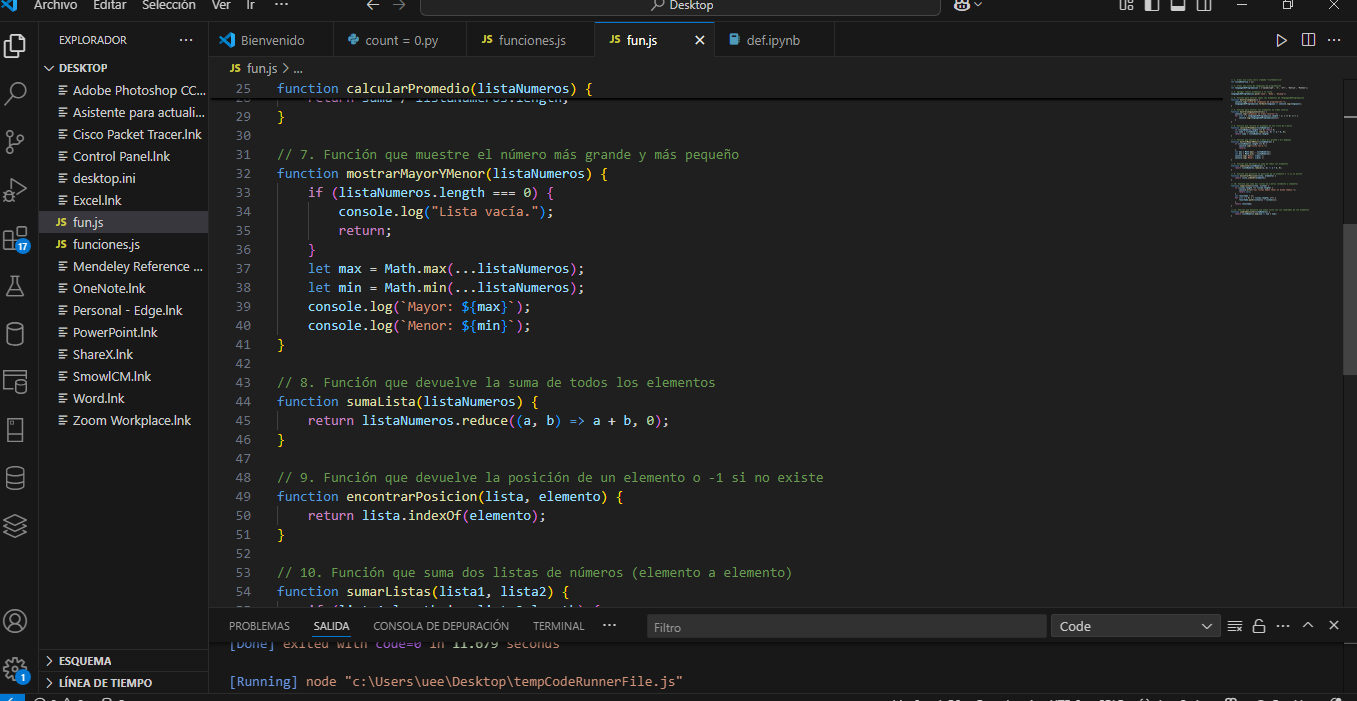This screenshot has height=701, width=1357.
Task: Select fun.js in the Explorer tree
Action: [x=123, y=222]
